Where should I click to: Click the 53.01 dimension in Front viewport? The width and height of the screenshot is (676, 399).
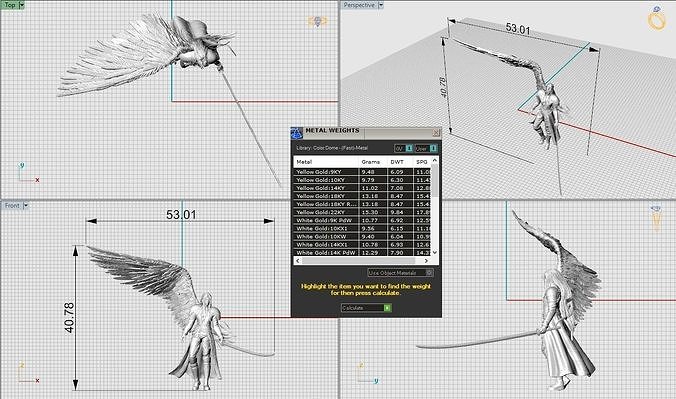(181, 214)
